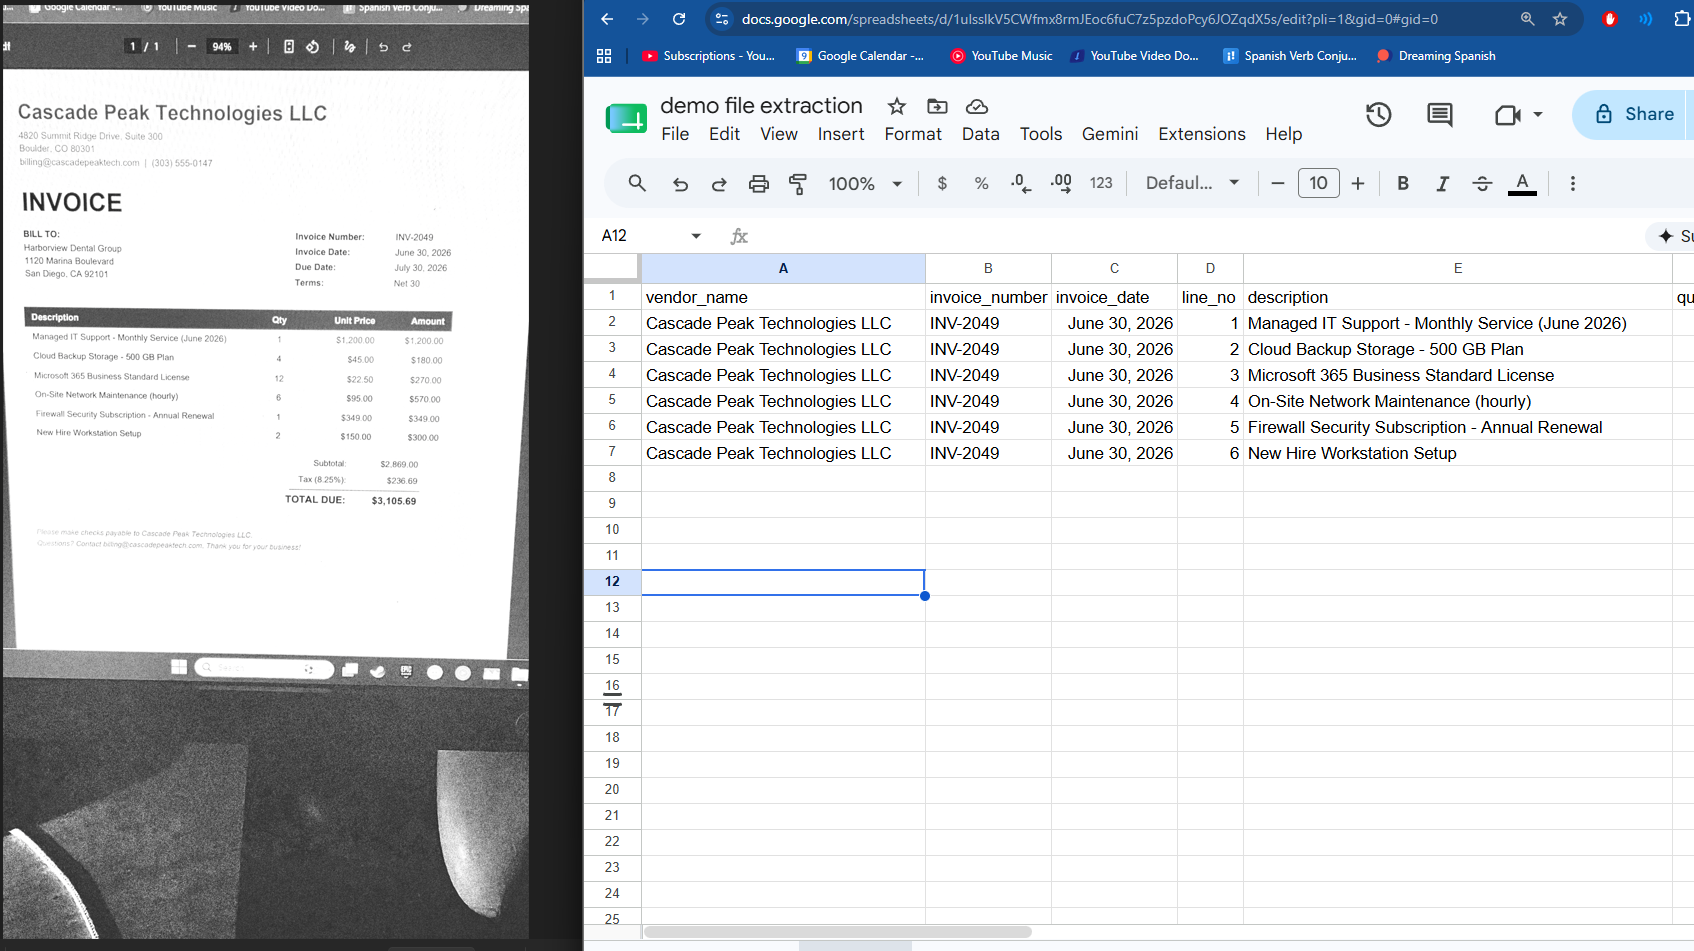The width and height of the screenshot is (1694, 951).
Task: Click decrease decimal places icon
Action: coord(1021,183)
